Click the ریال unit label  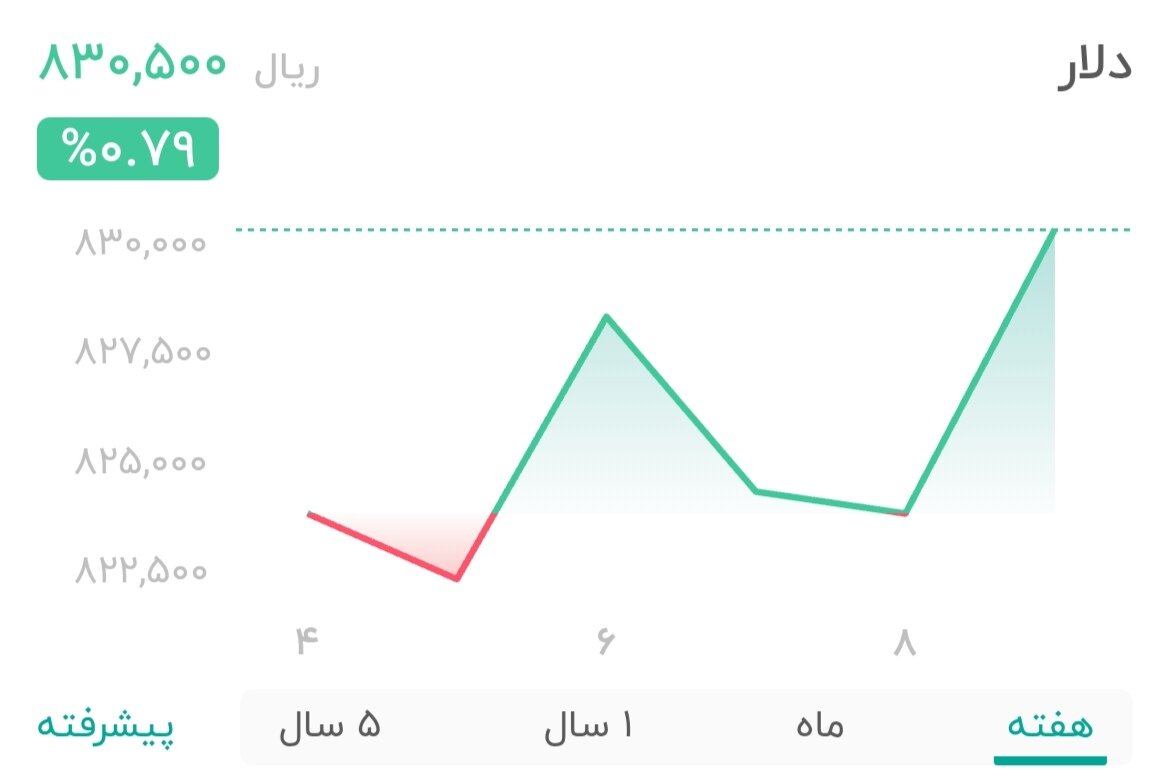tap(287, 70)
